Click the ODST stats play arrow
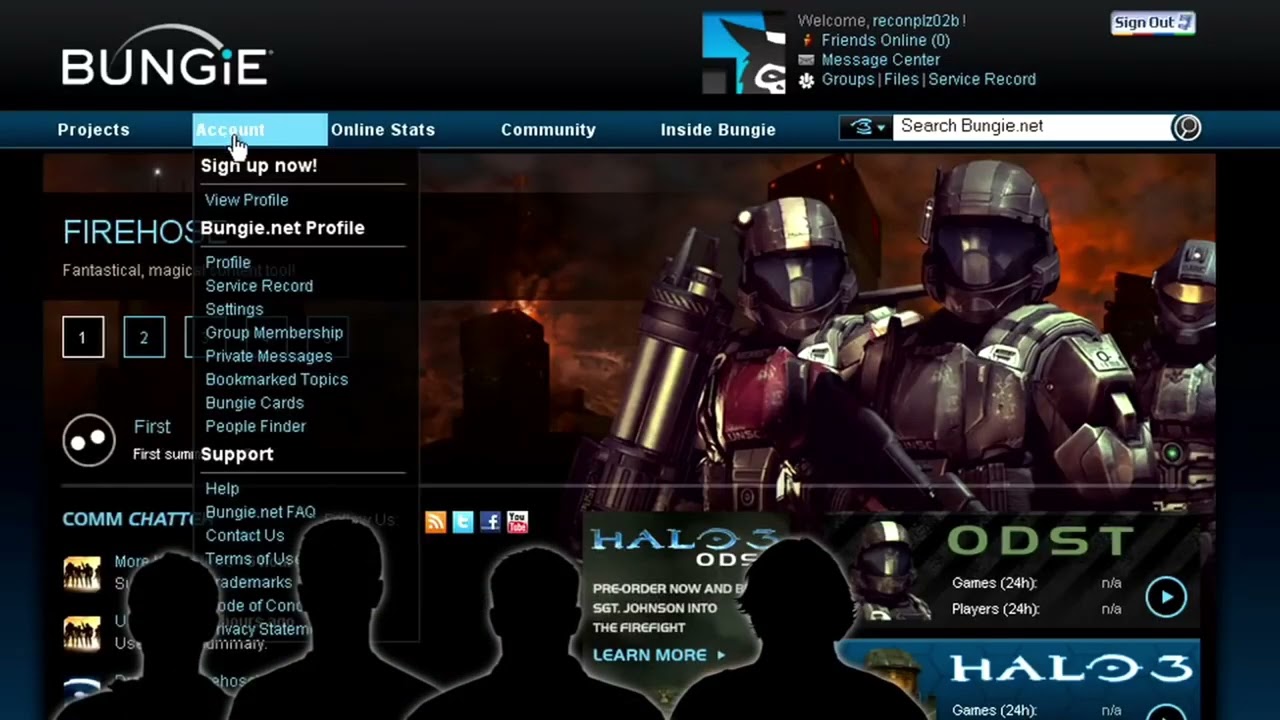This screenshot has height=720, width=1280. pyautogui.click(x=1166, y=597)
